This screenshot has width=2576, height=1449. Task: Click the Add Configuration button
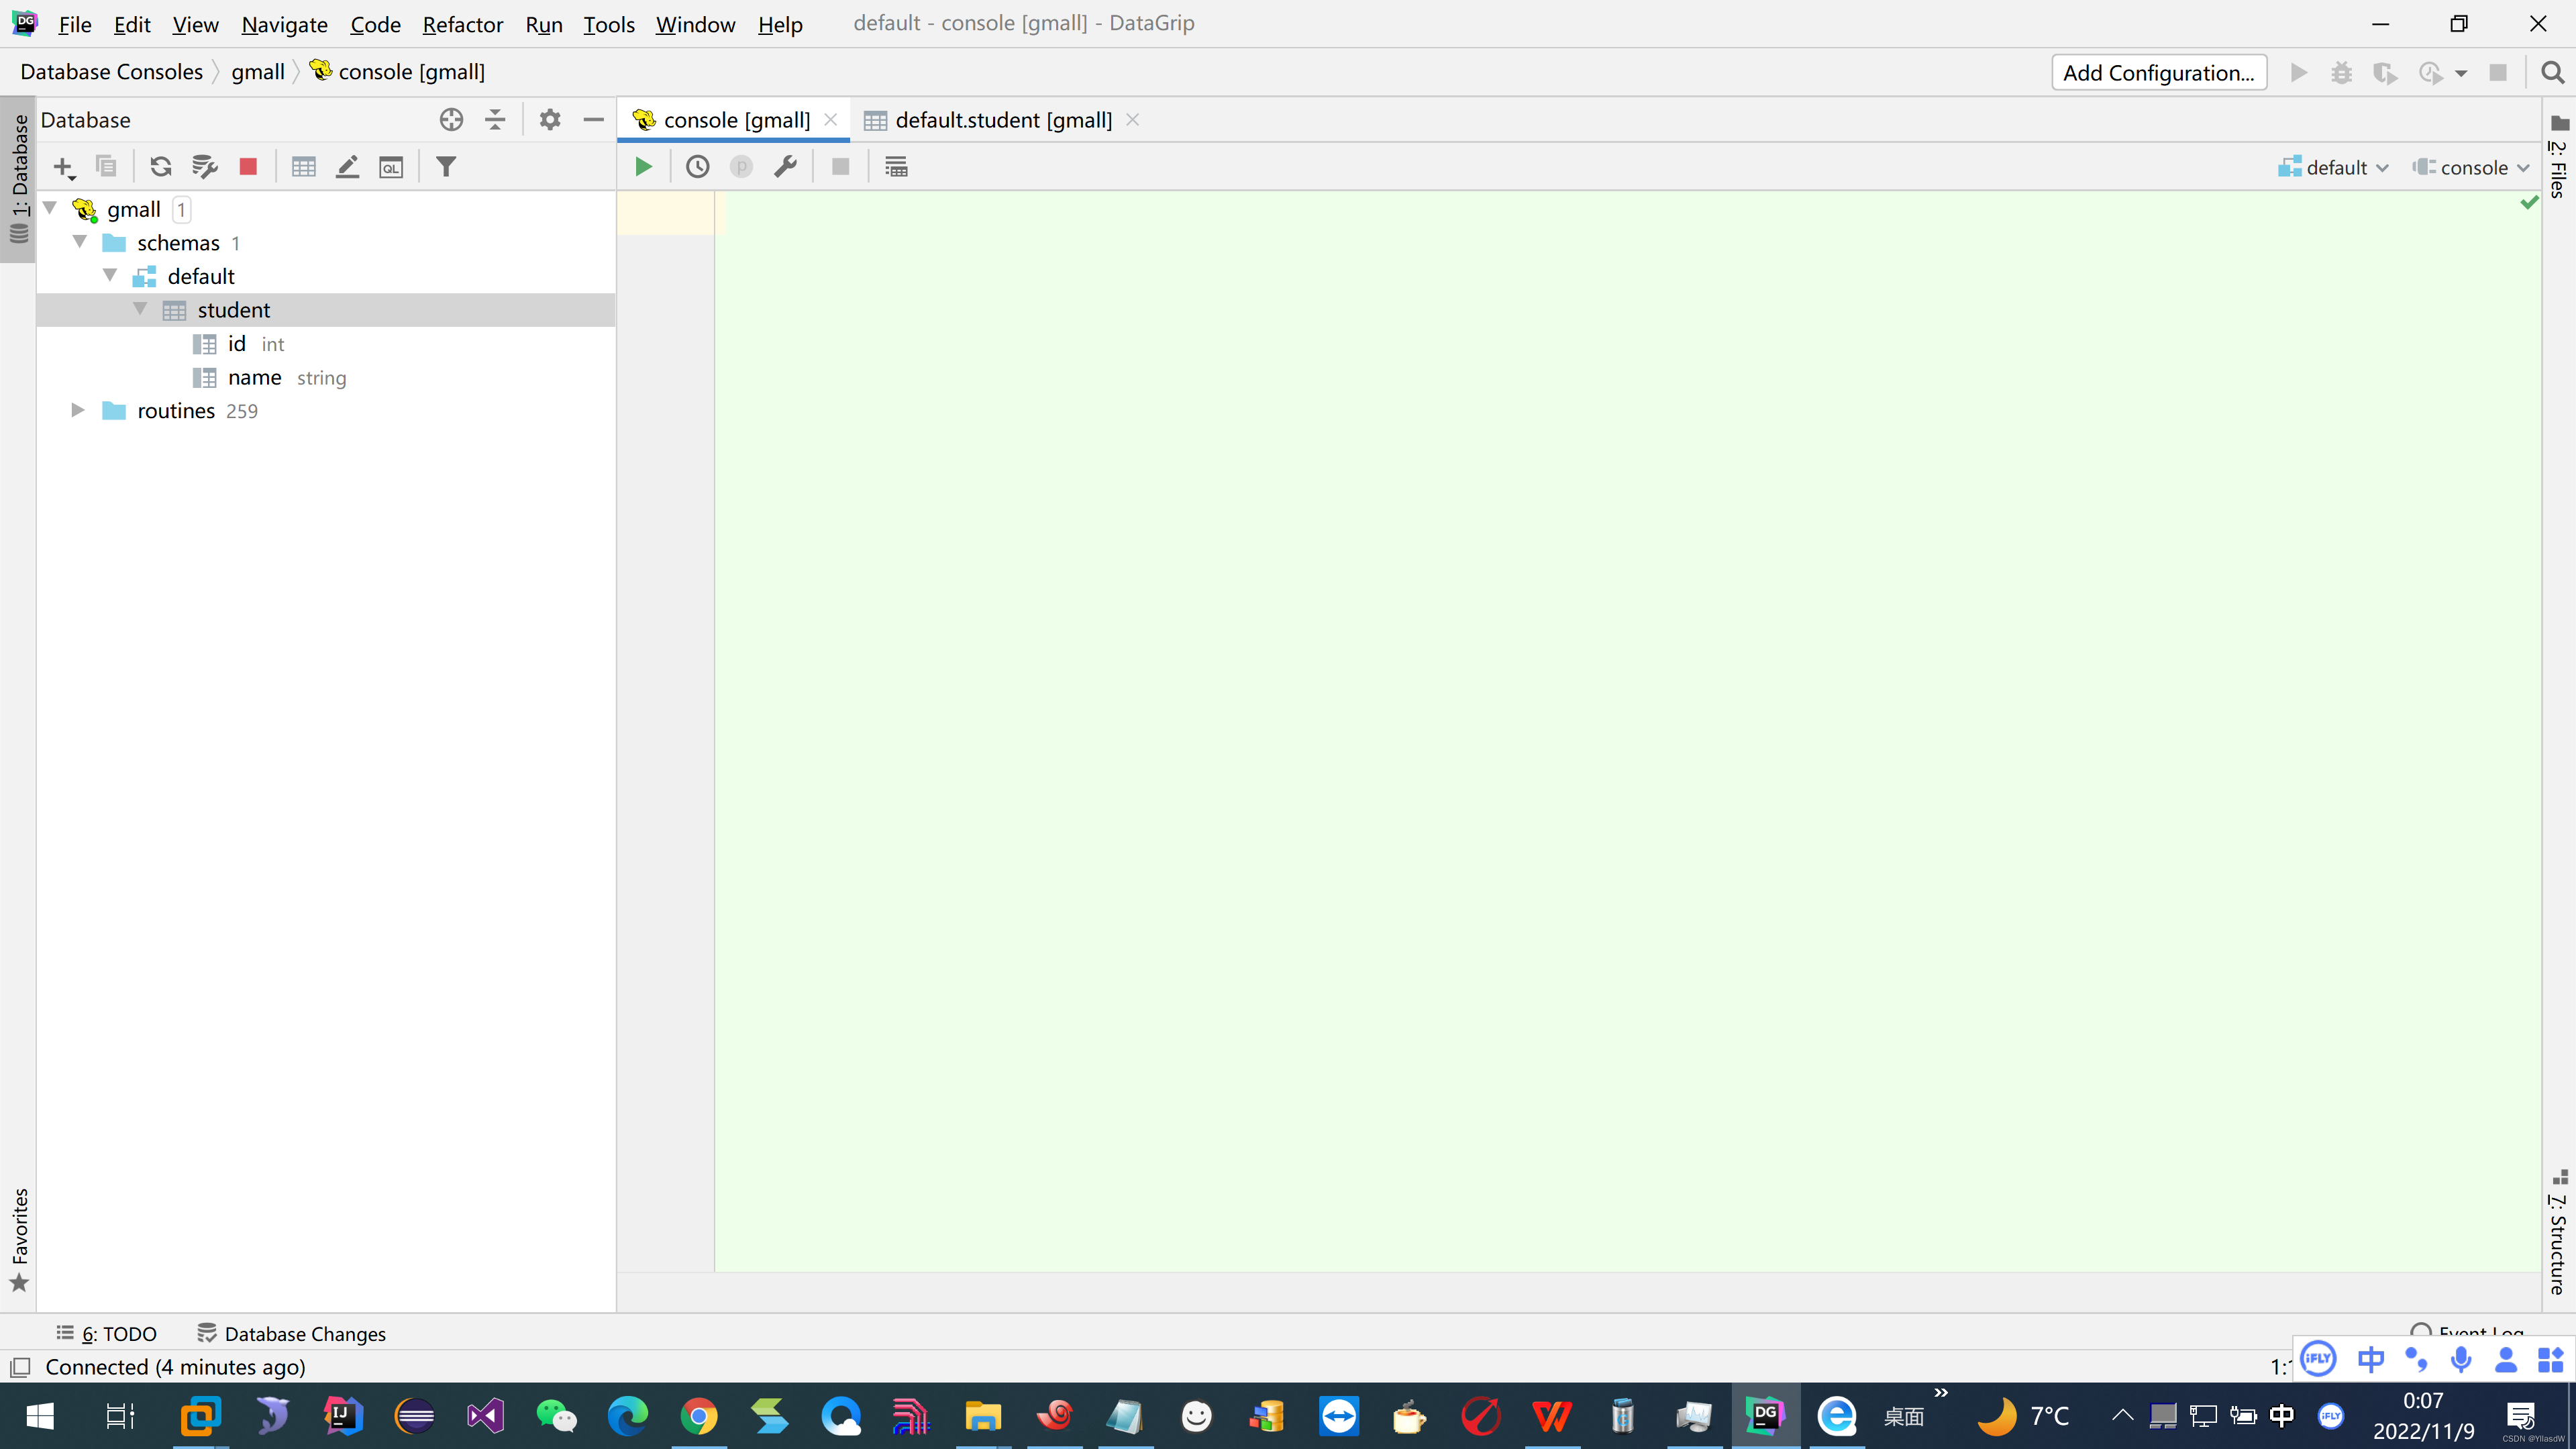[x=2158, y=72]
